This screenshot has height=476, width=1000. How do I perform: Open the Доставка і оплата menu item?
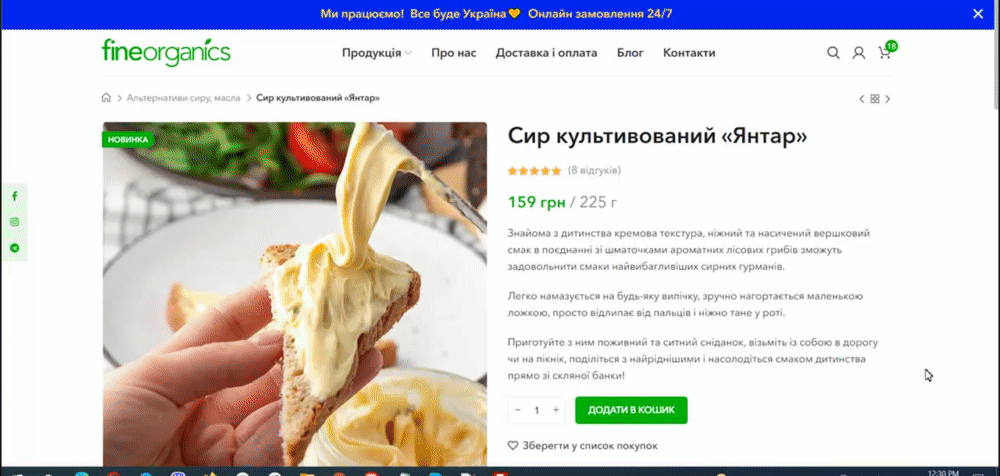point(547,53)
